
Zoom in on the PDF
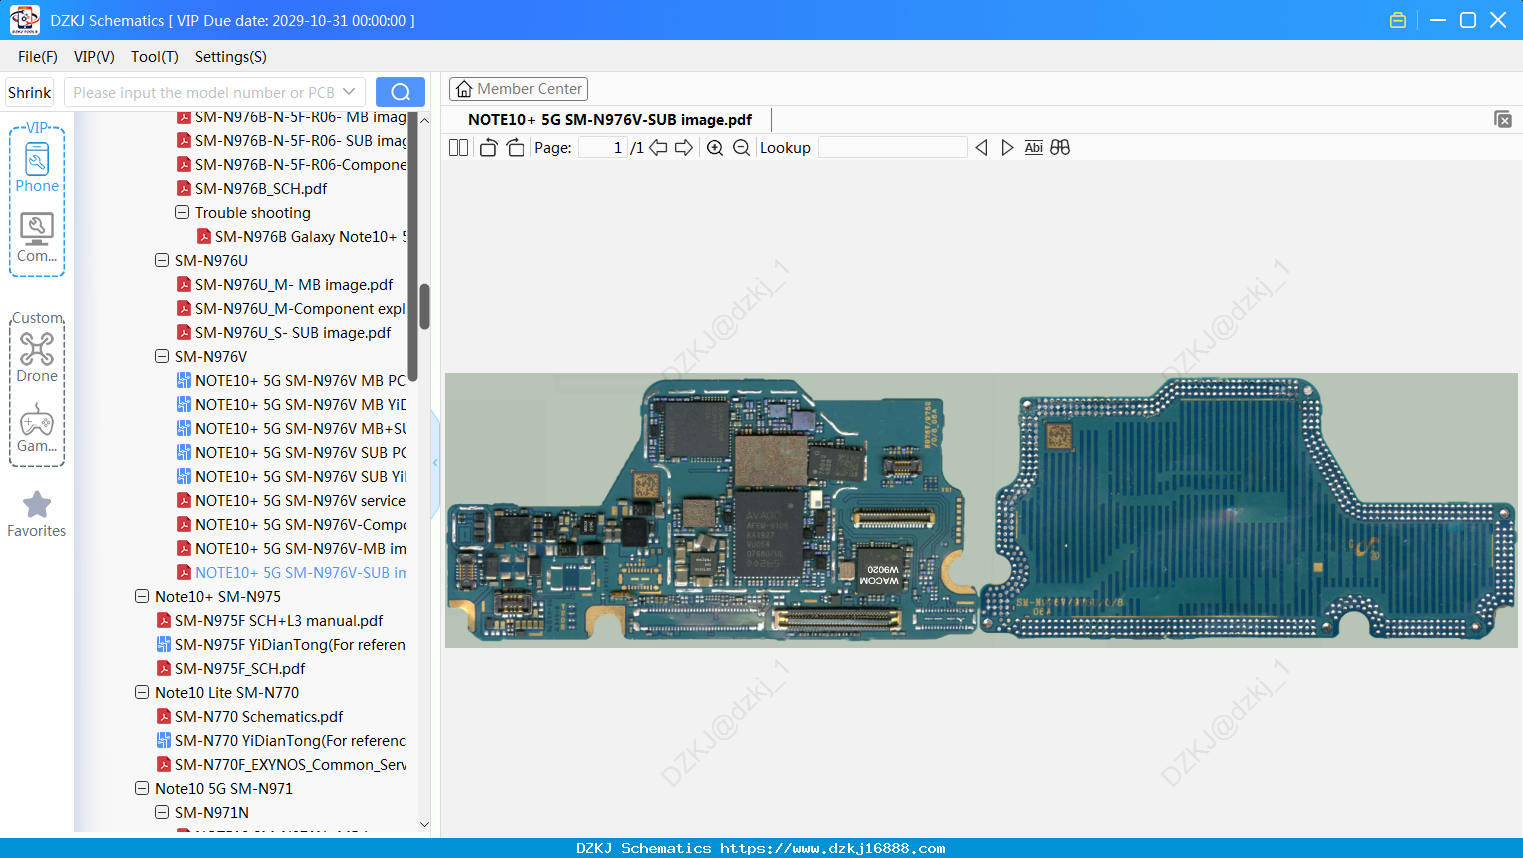tap(715, 148)
